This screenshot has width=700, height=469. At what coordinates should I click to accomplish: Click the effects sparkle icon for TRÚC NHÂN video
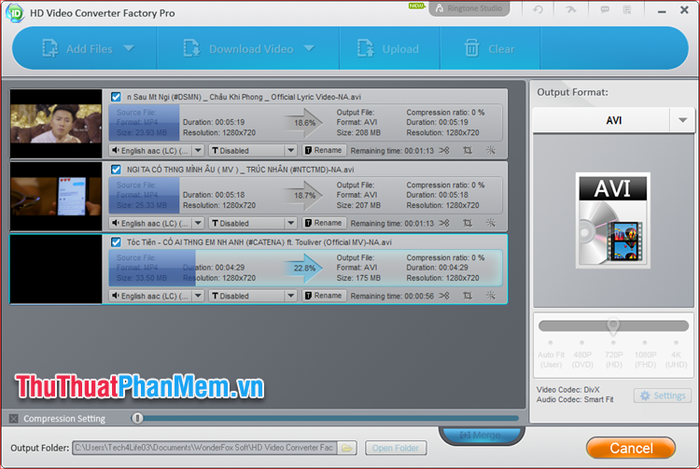(491, 223)
